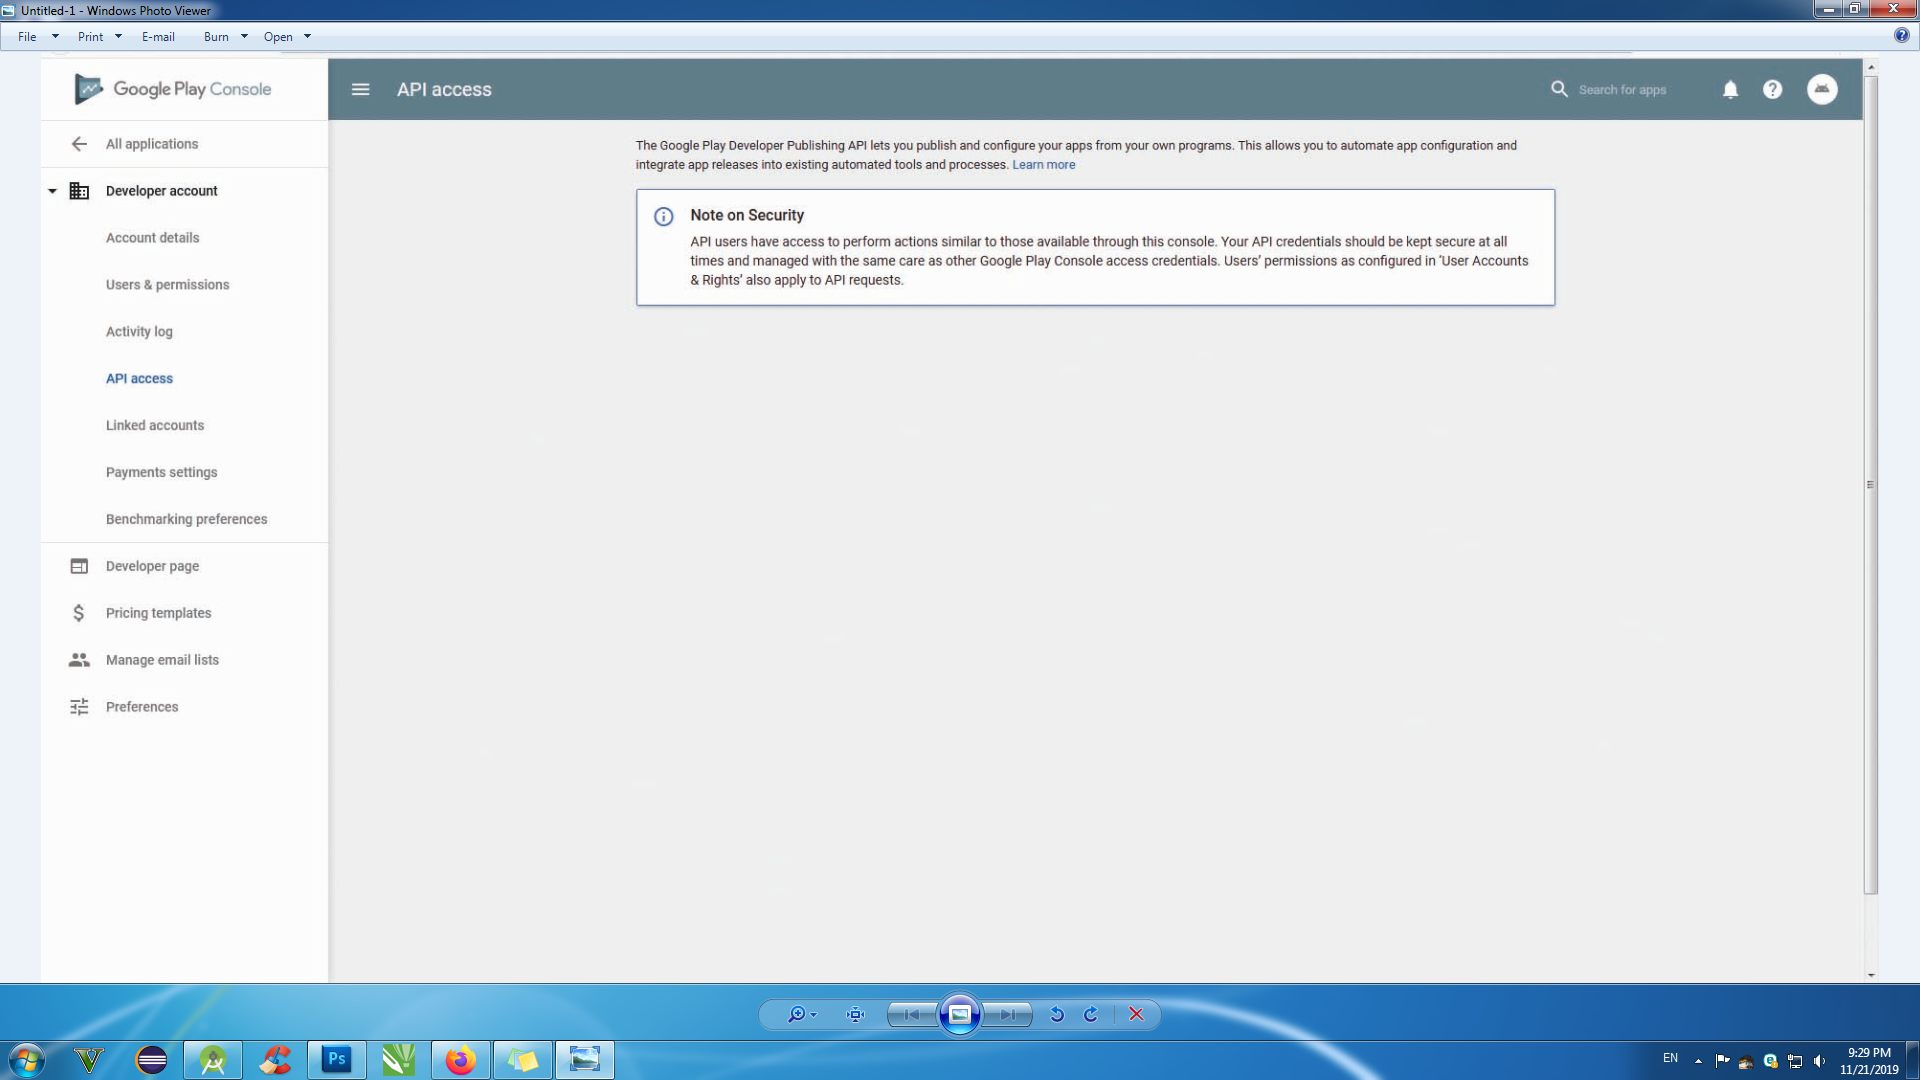Click the Pricing templates dollar icon
Image resolution: width=1920 pixels, height=1080 pixels.
pos(79,613)
